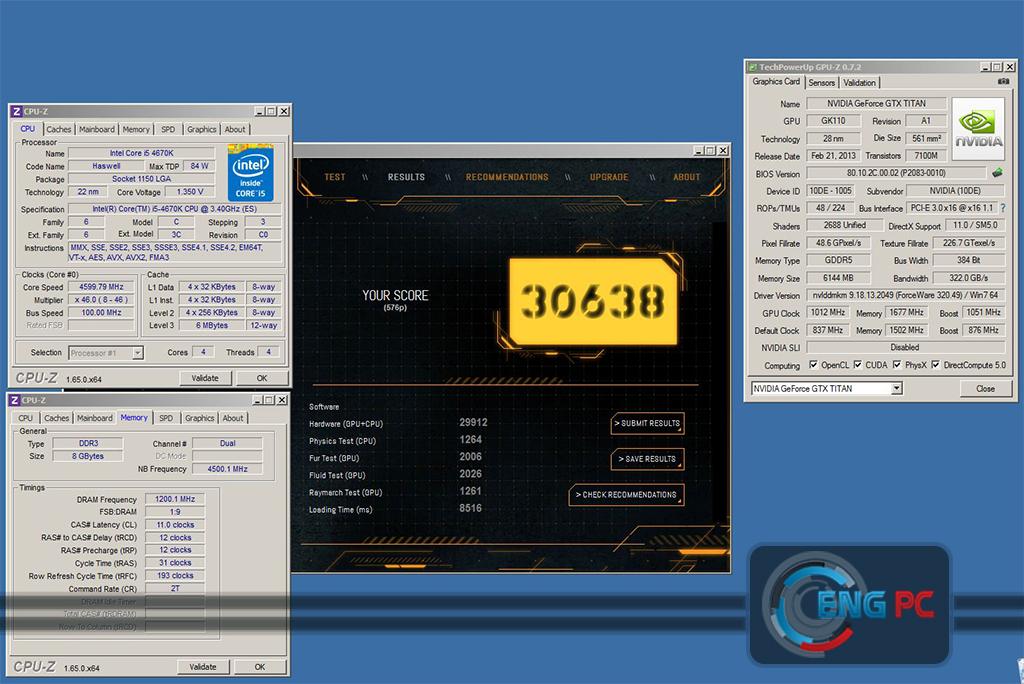Click the NB Frequency 4500.1 MHz value

pos(227,468)
